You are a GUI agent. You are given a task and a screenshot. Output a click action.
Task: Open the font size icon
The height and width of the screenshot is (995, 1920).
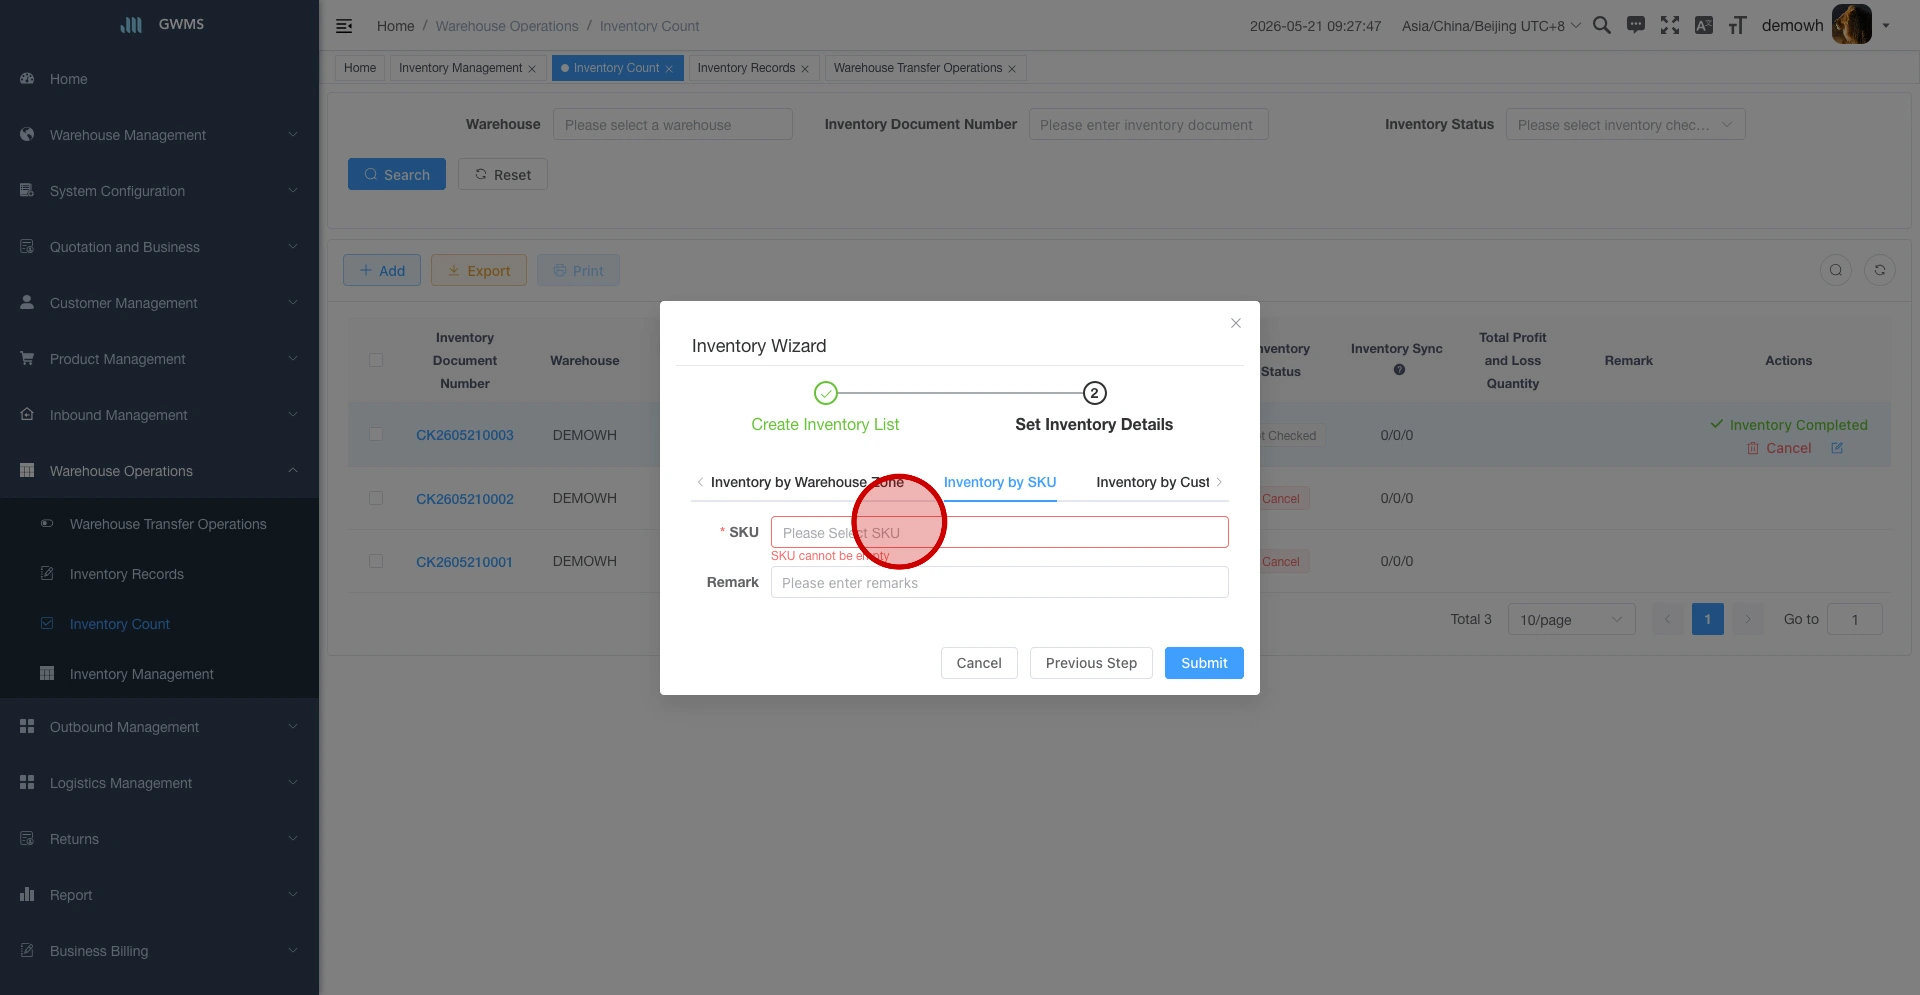tap(1738, 25)
